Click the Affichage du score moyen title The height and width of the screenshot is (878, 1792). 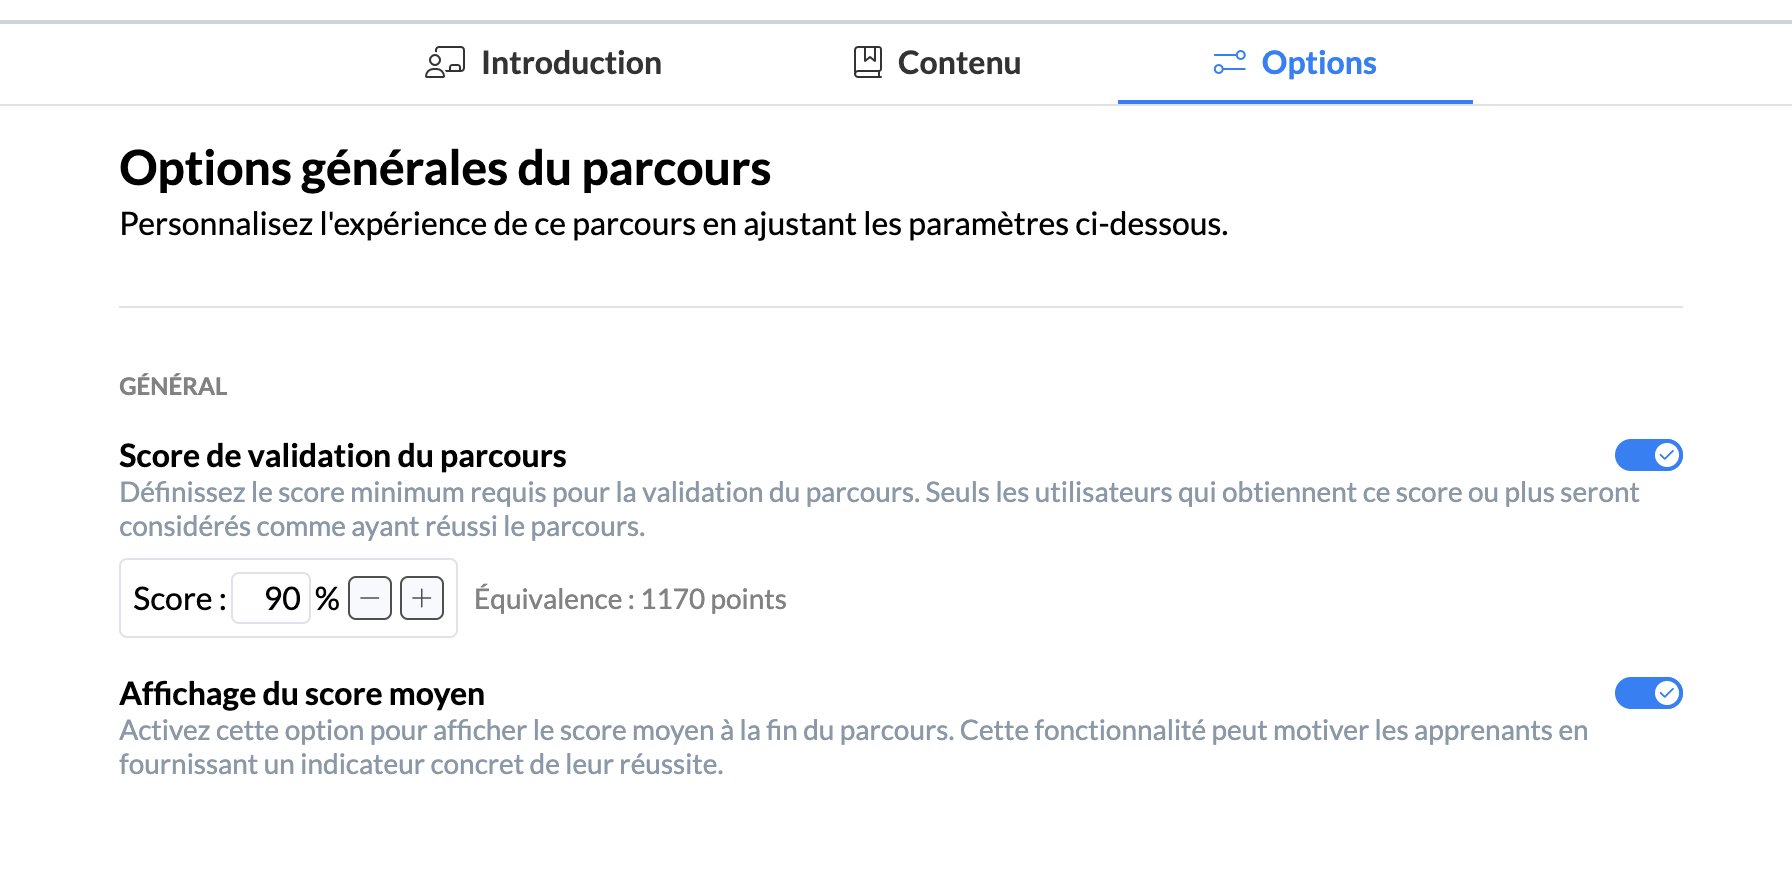point(301,694)
